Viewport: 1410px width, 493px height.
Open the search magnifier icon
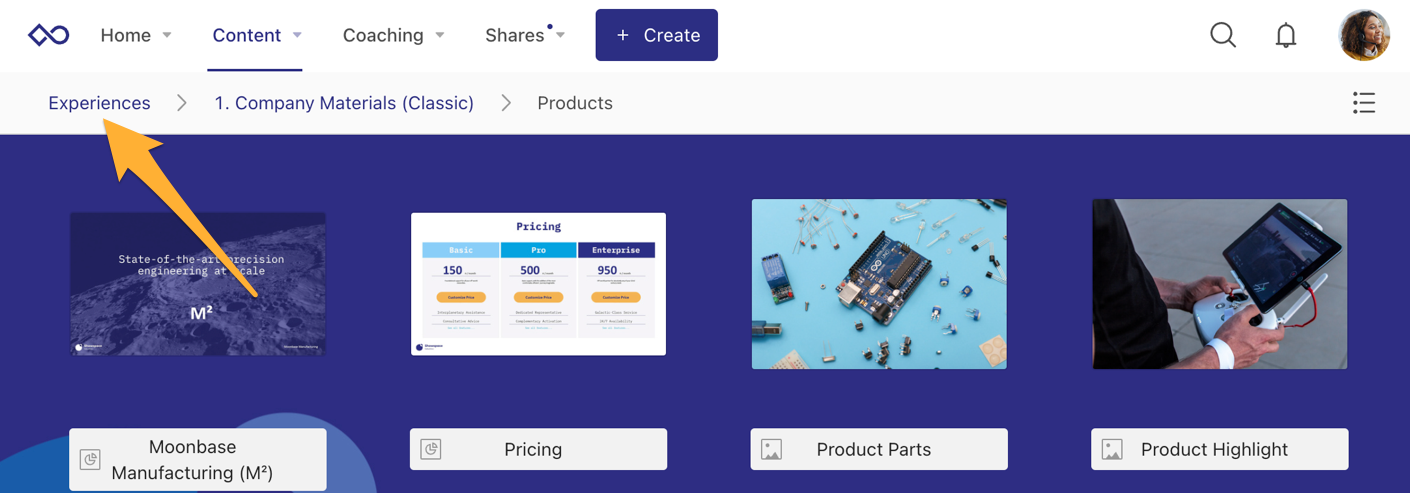[1223, 35]
